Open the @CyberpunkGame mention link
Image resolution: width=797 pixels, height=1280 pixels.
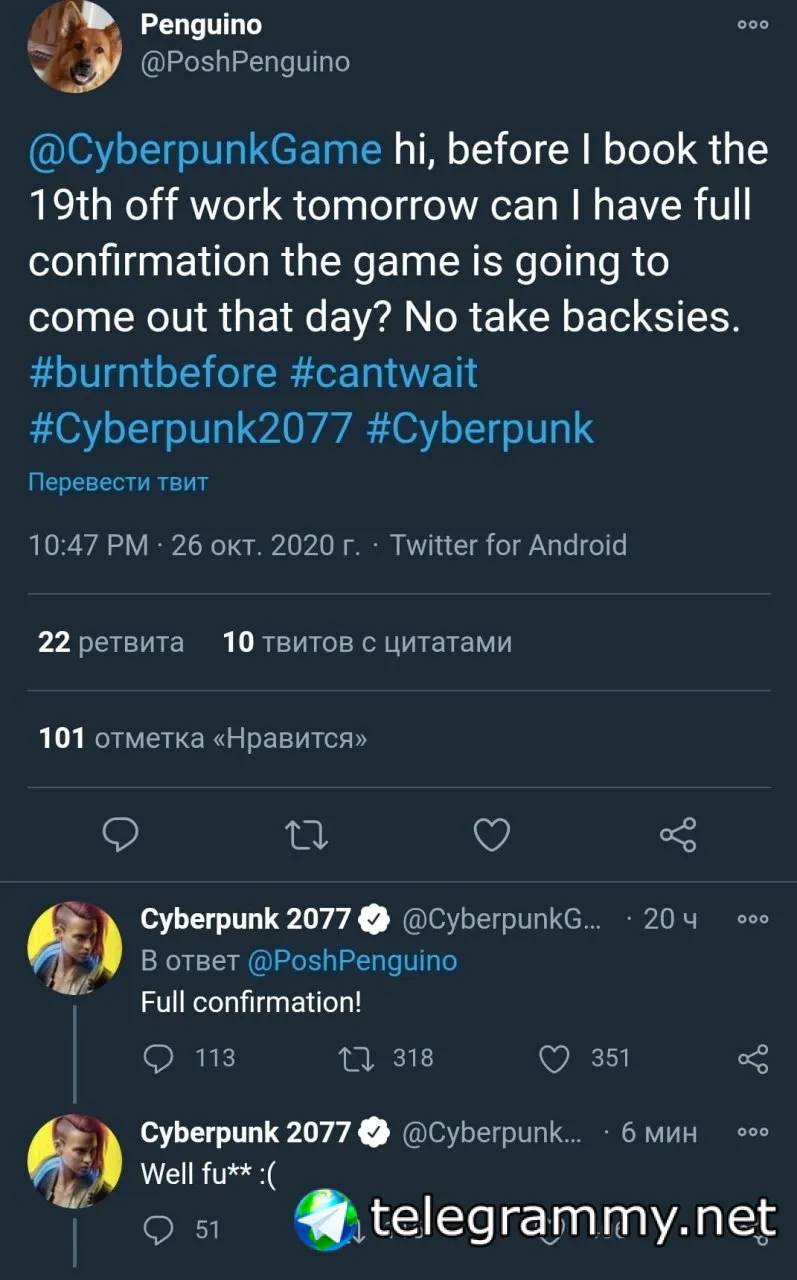(x=205, y=150)
